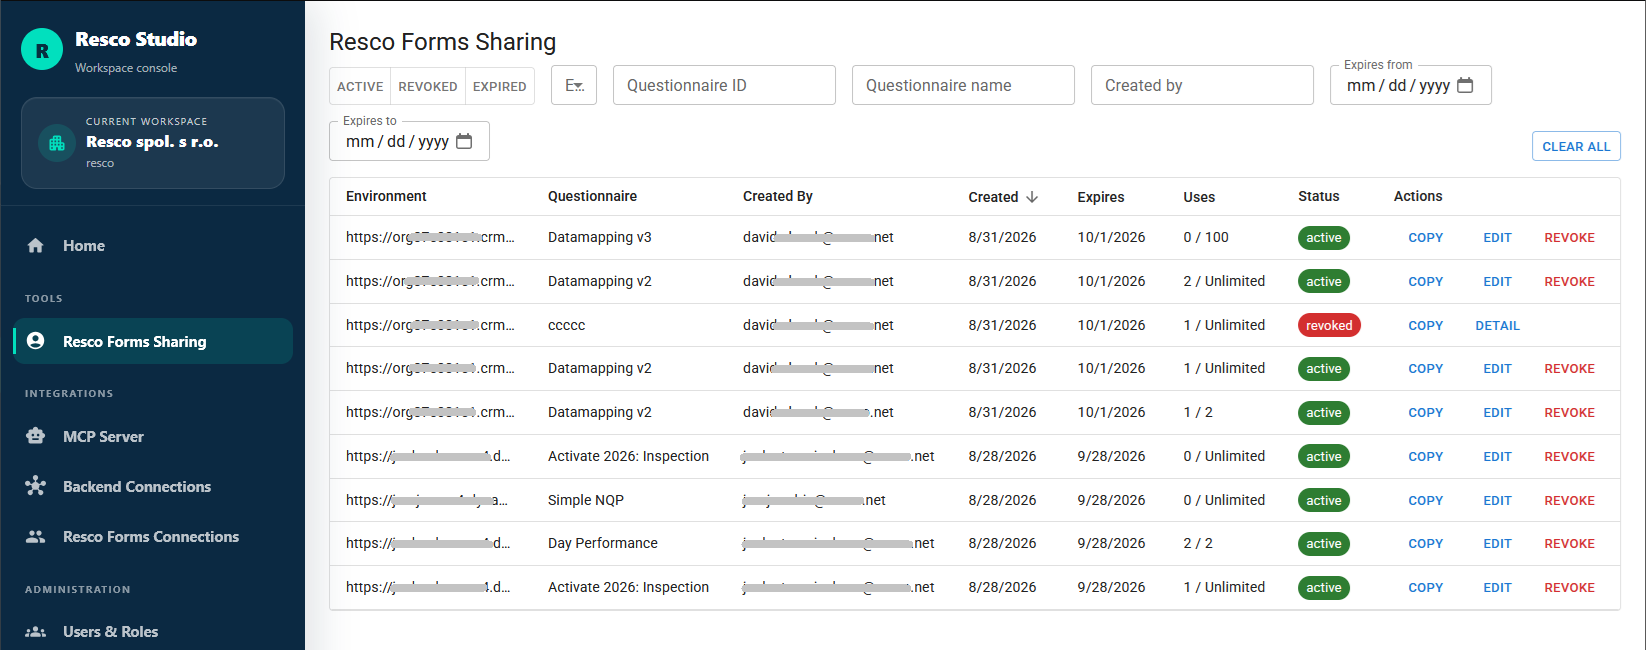Click the Resco Studio logo icon
This screenshot has width=1646, height=650.
coord(42,49)
